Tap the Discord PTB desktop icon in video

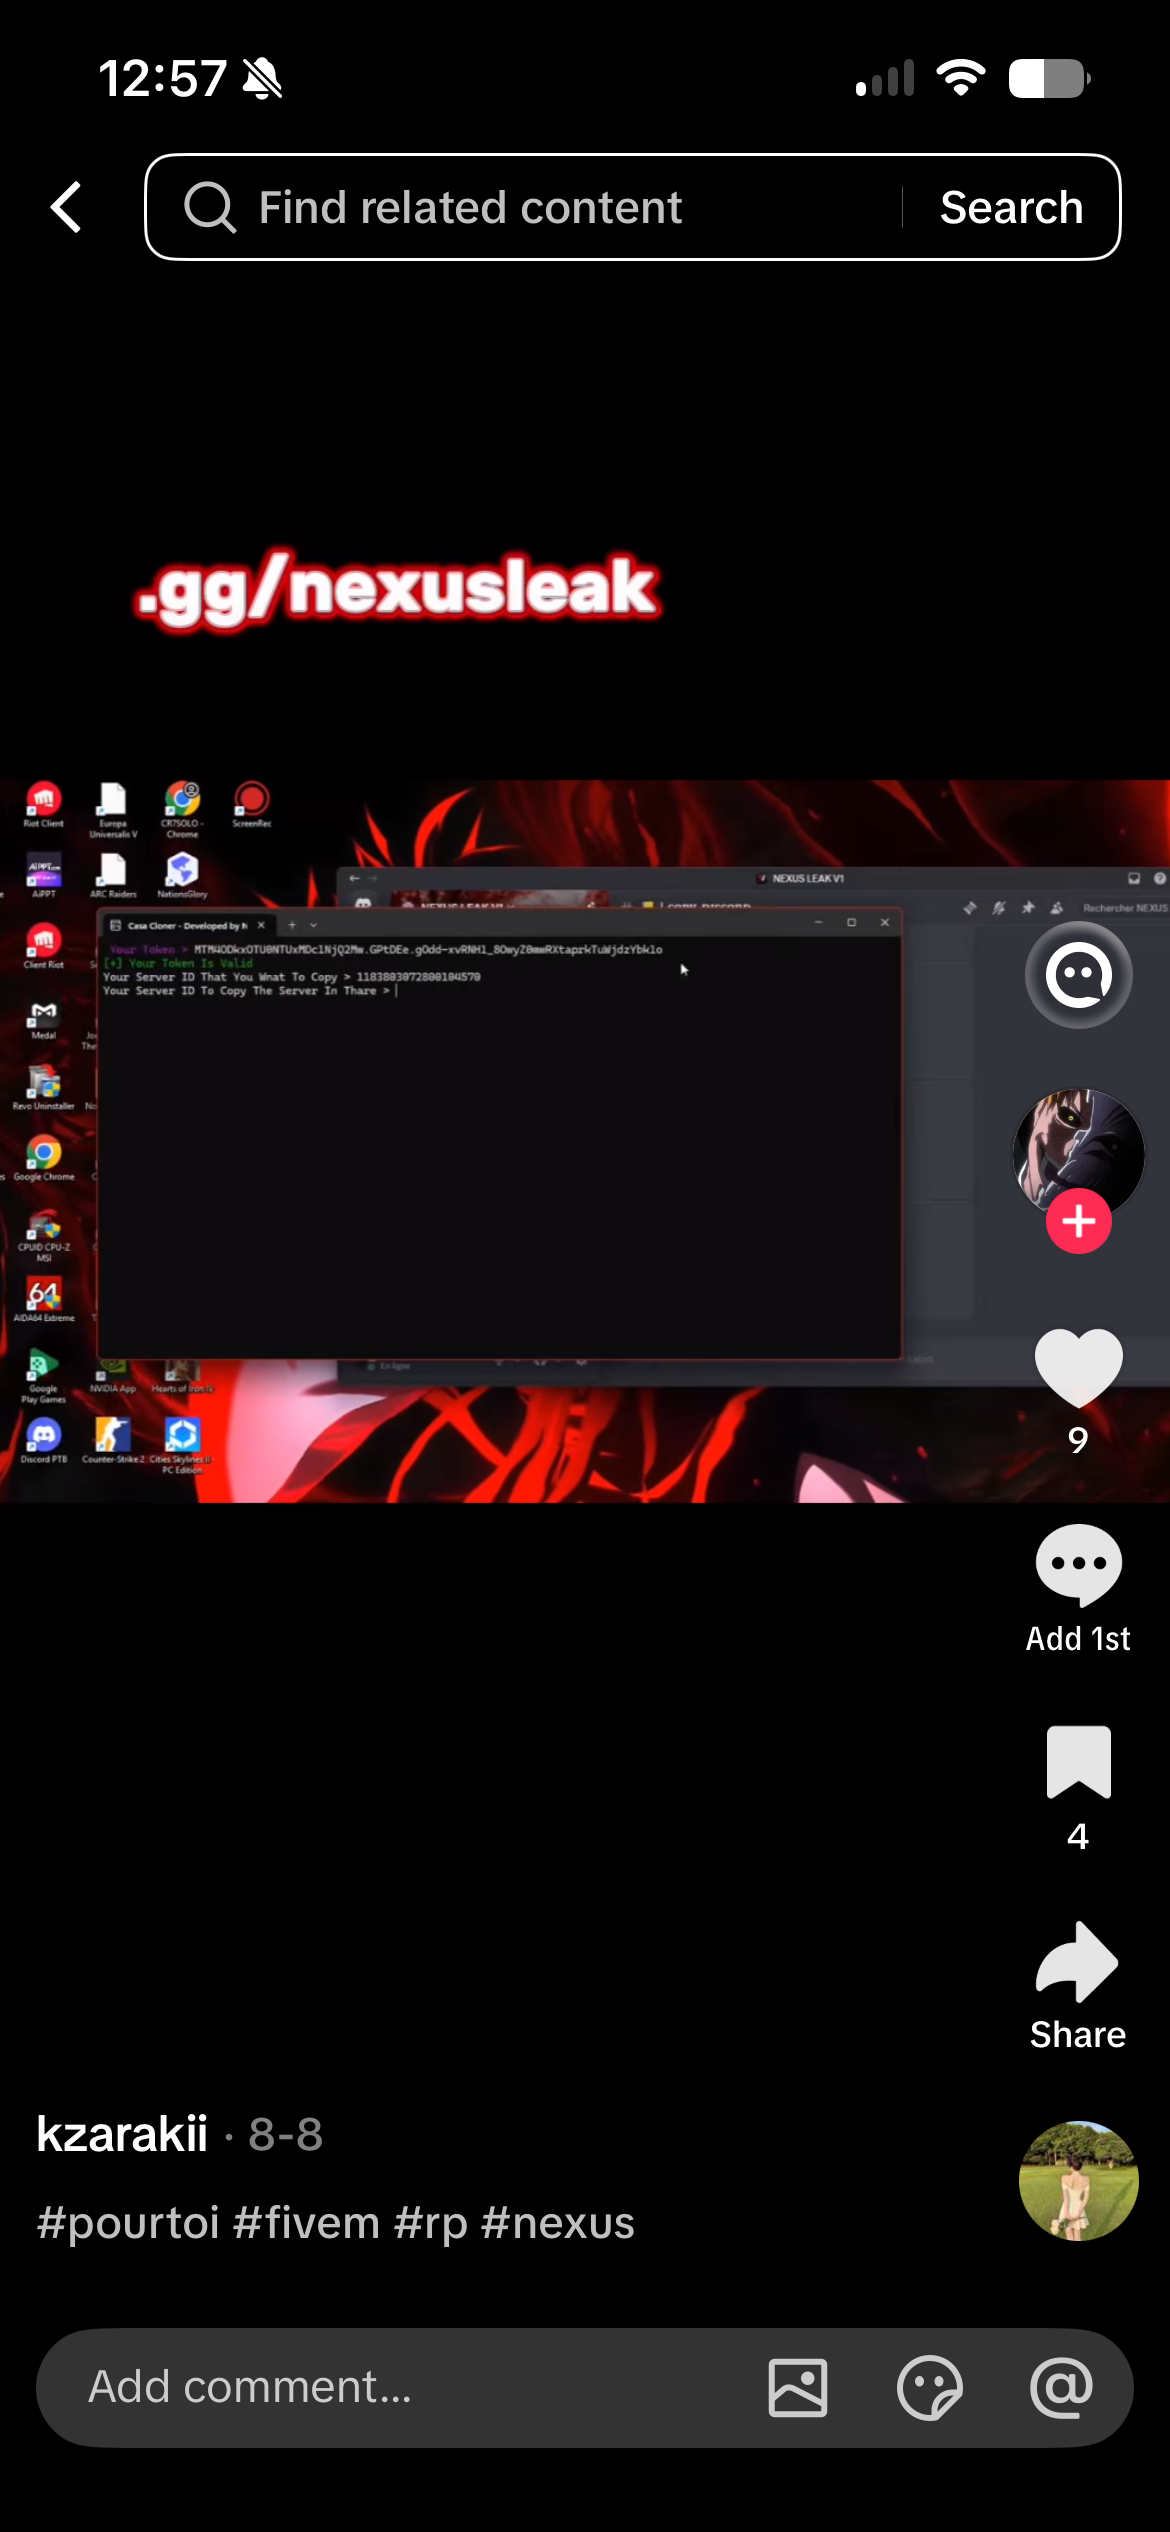[44, 1442]
